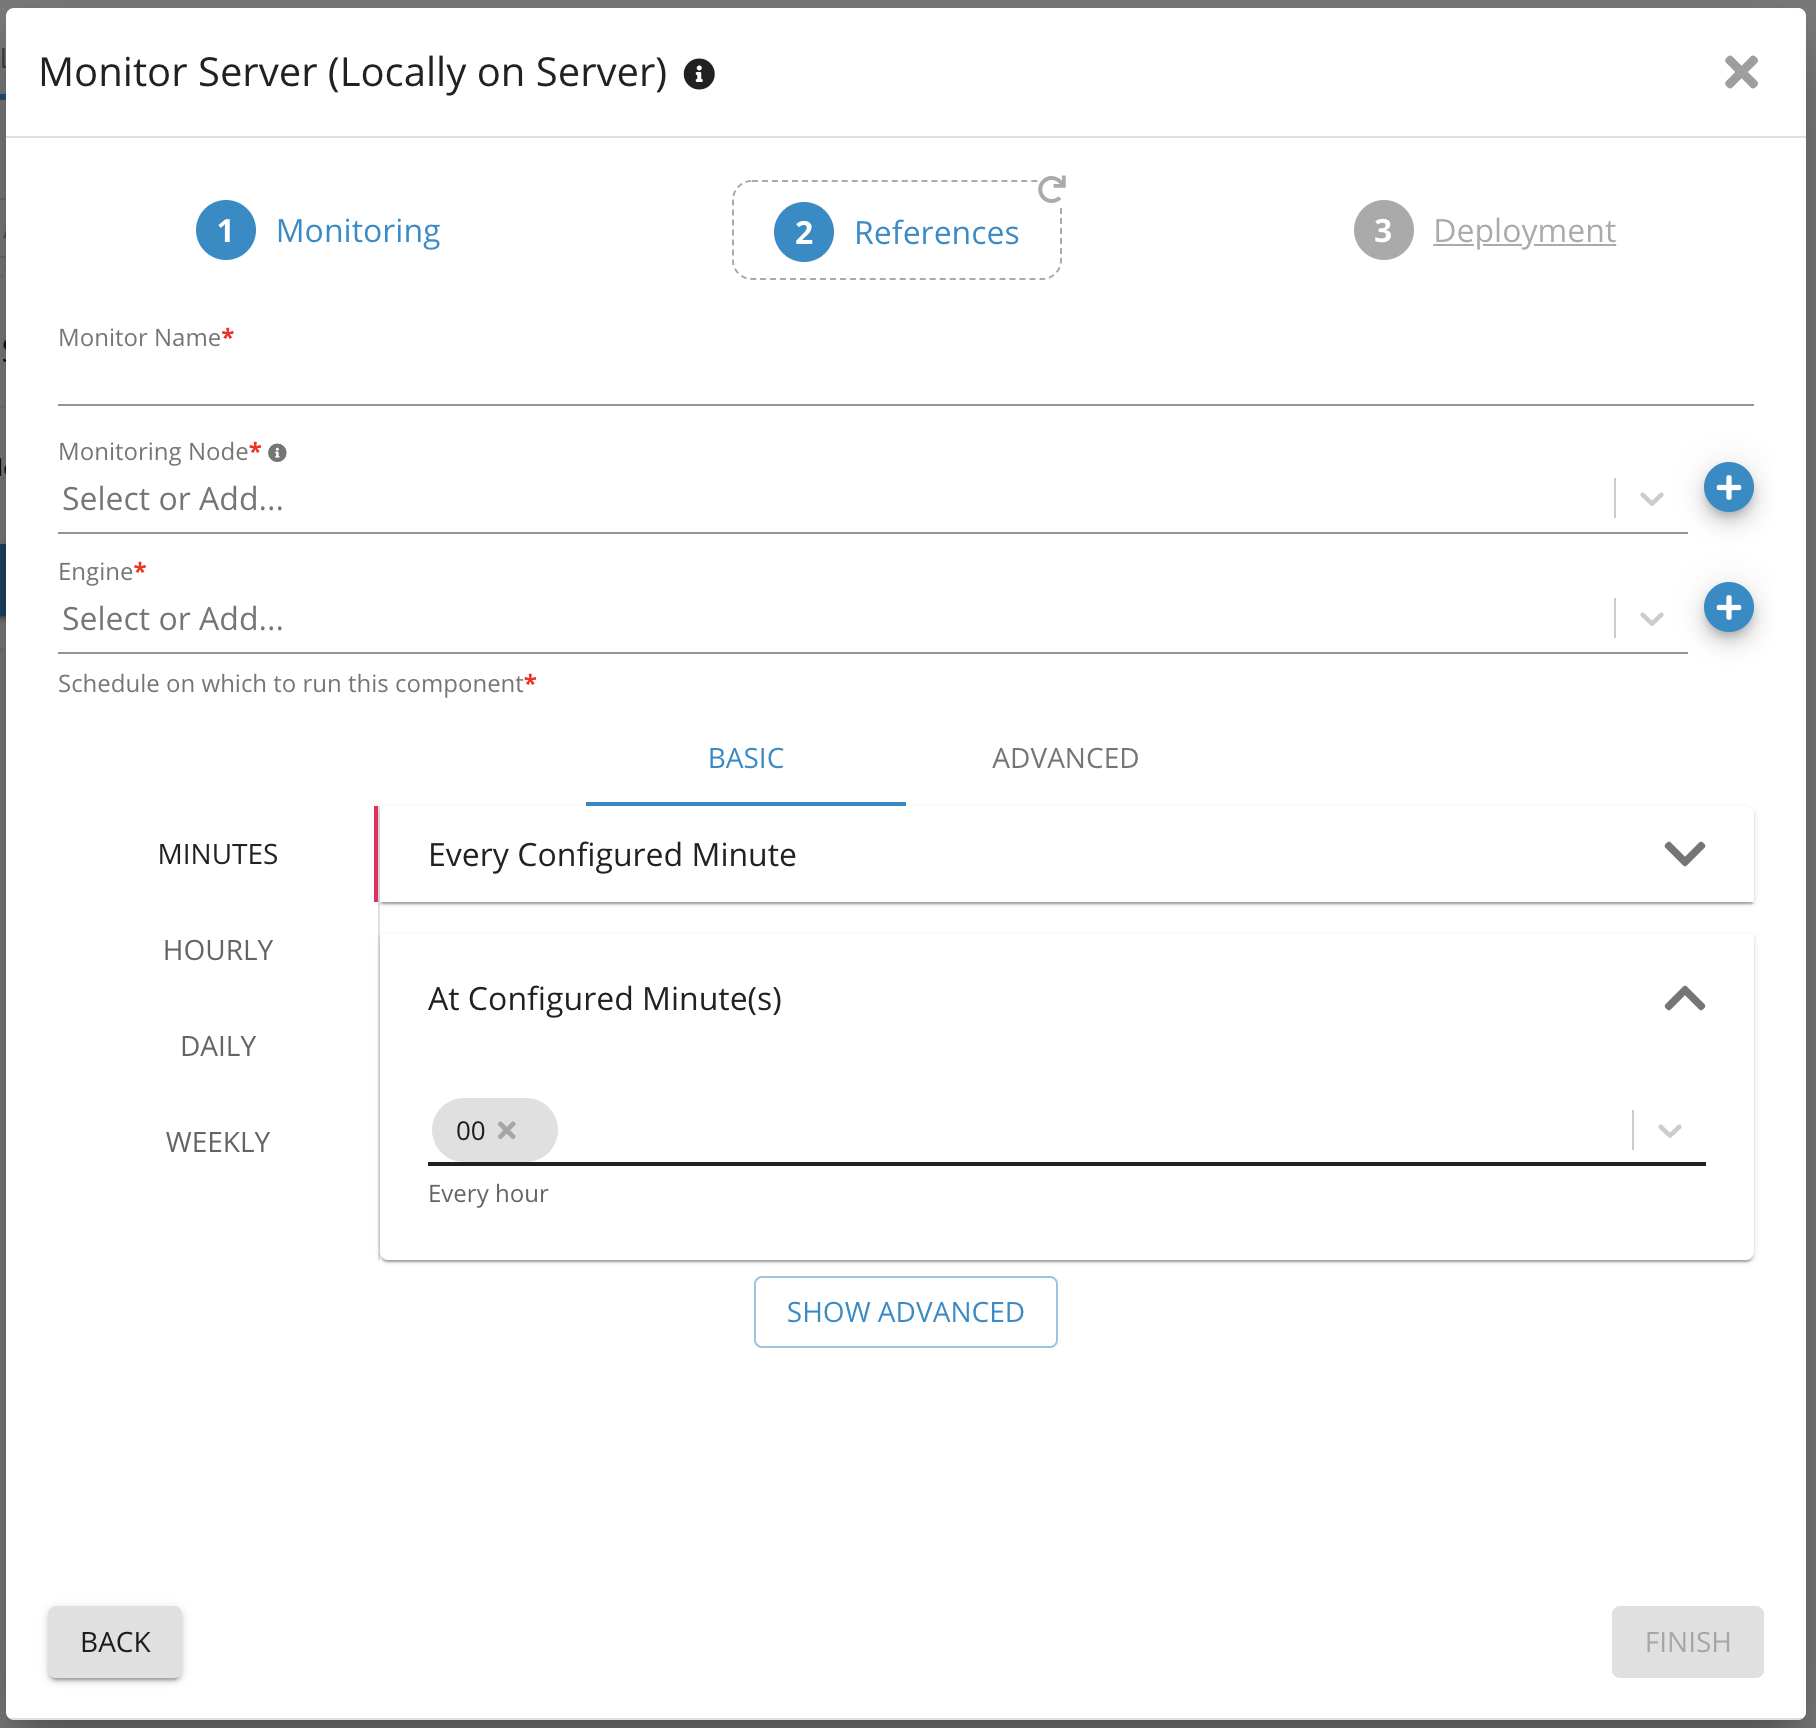
Task: Click the refresh icon on References step
Action: [1052, 188]
